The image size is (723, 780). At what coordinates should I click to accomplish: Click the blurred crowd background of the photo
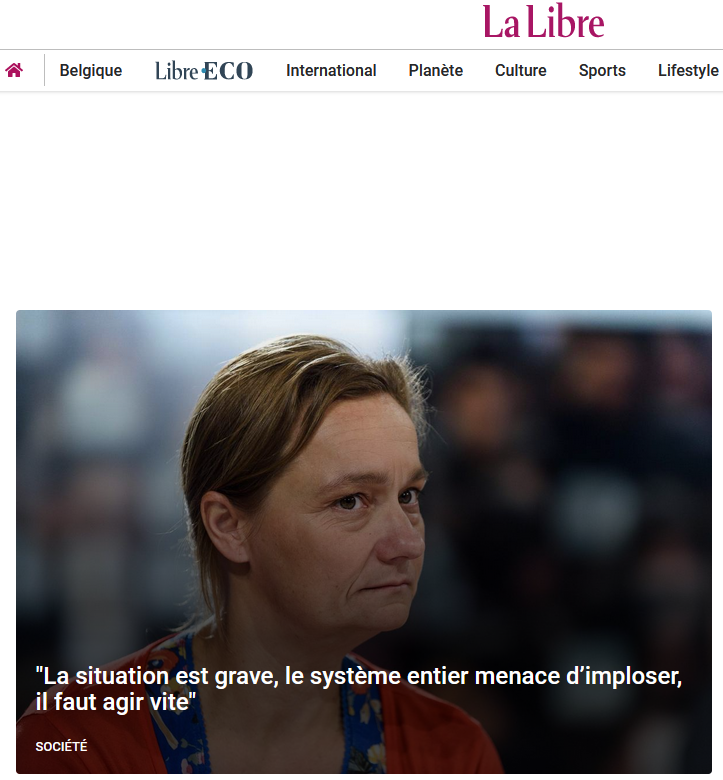coord(572,473)
